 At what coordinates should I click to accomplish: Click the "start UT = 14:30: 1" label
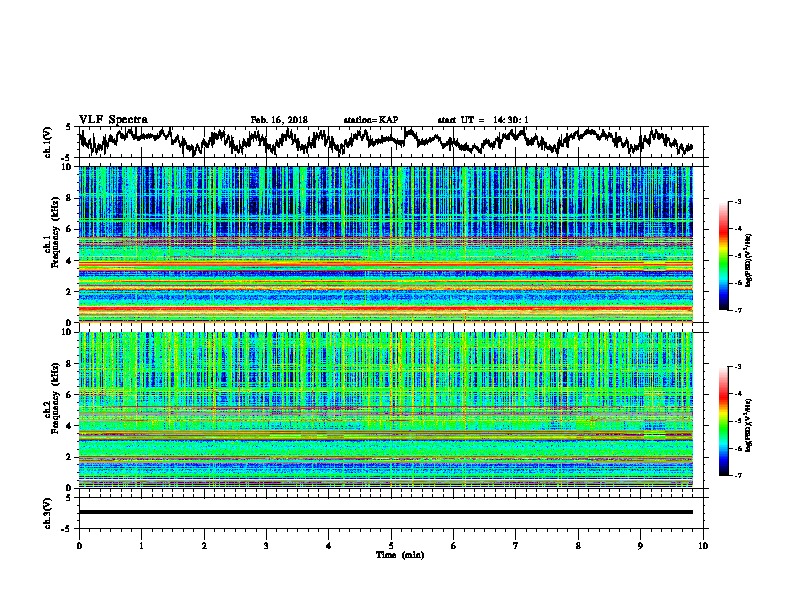483,120
